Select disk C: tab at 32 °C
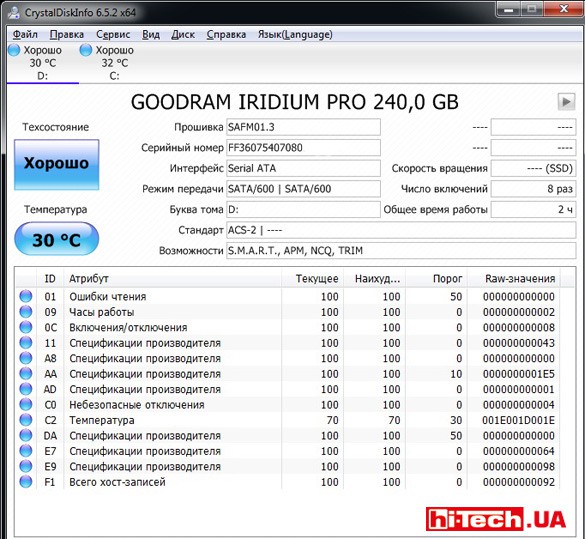 (114, 63)
